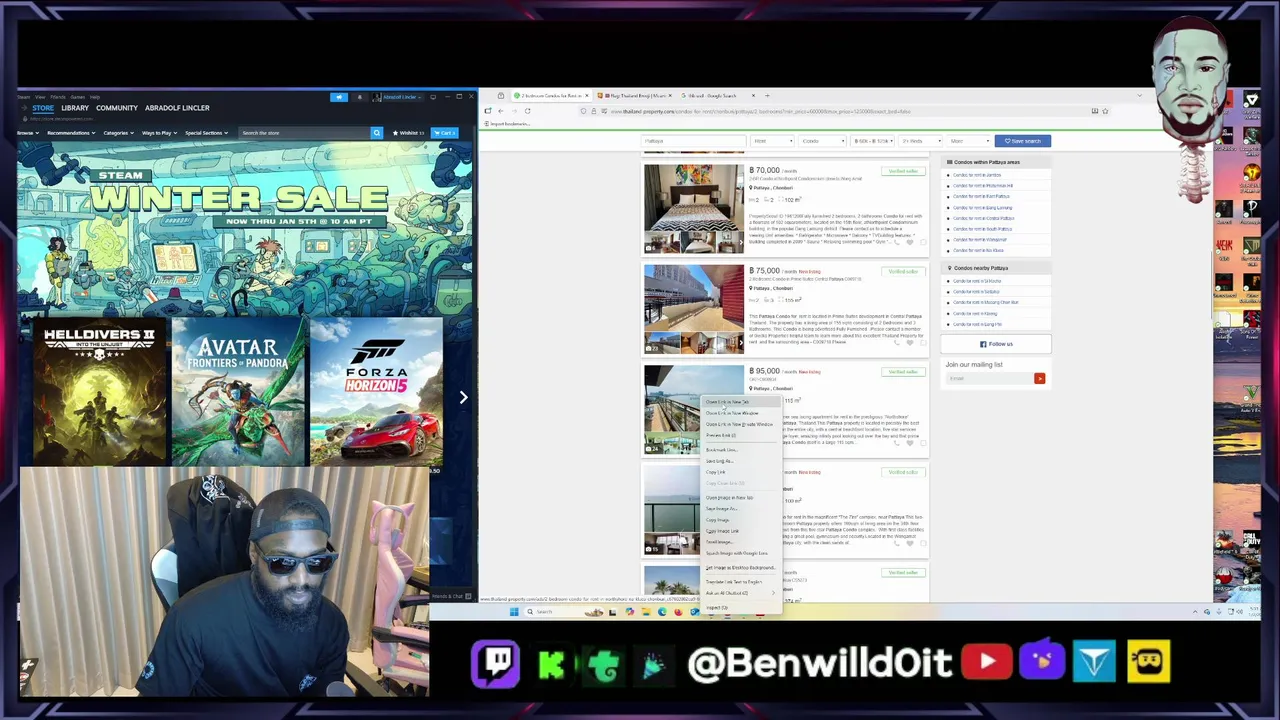This screenshot has width=1280, height=720.
Task: Open the price range dropdown filter
Action: click(873, 141)
